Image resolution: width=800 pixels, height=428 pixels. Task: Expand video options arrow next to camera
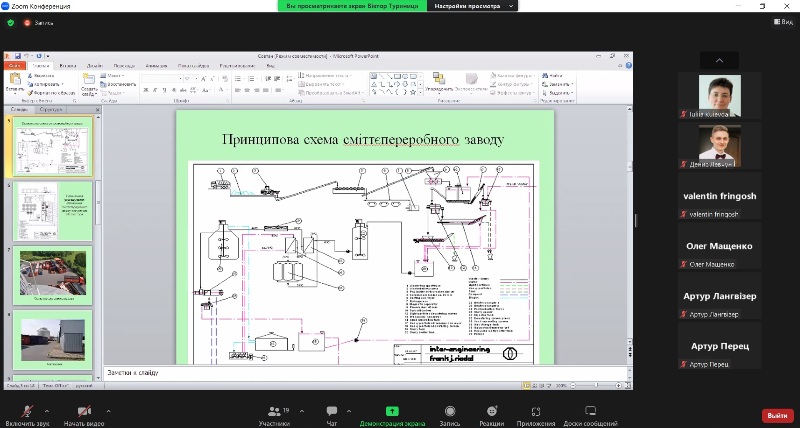pos(109,410)
